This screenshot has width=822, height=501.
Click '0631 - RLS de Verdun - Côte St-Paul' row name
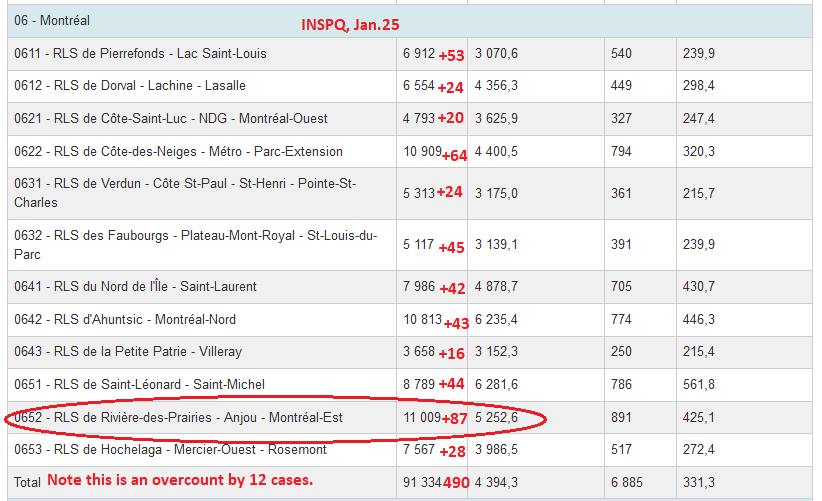click(x=185, y=193)
